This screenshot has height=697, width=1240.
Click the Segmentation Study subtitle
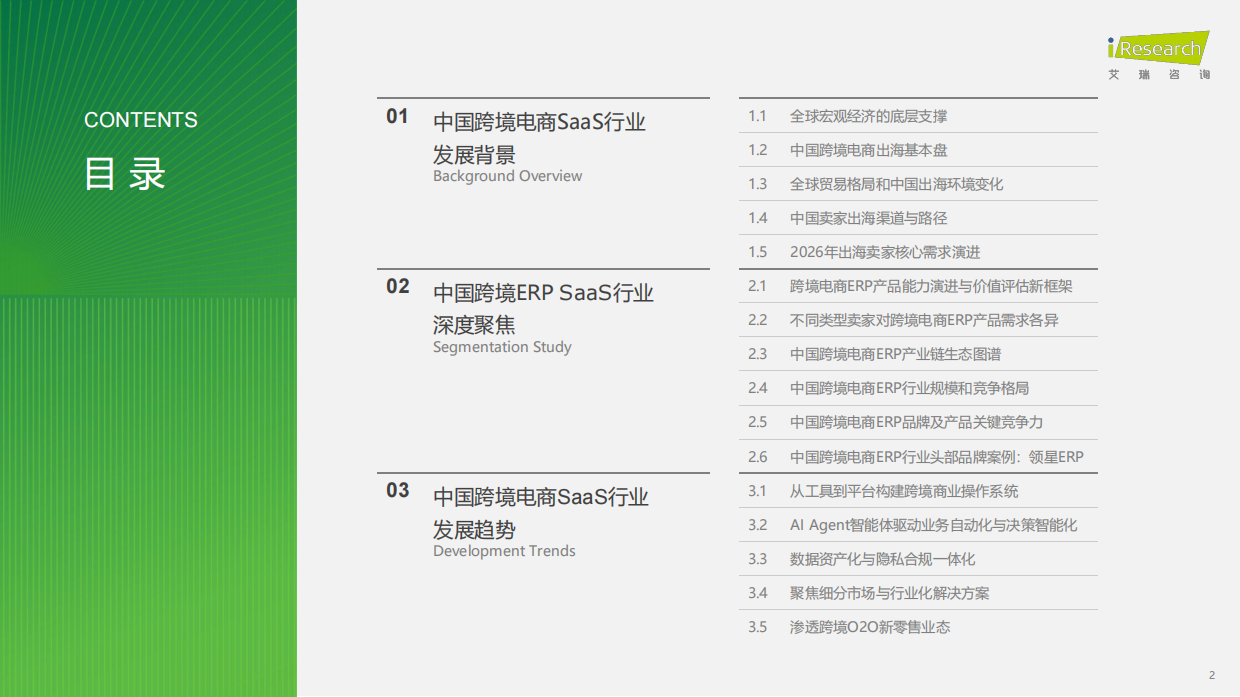(502, 347)
